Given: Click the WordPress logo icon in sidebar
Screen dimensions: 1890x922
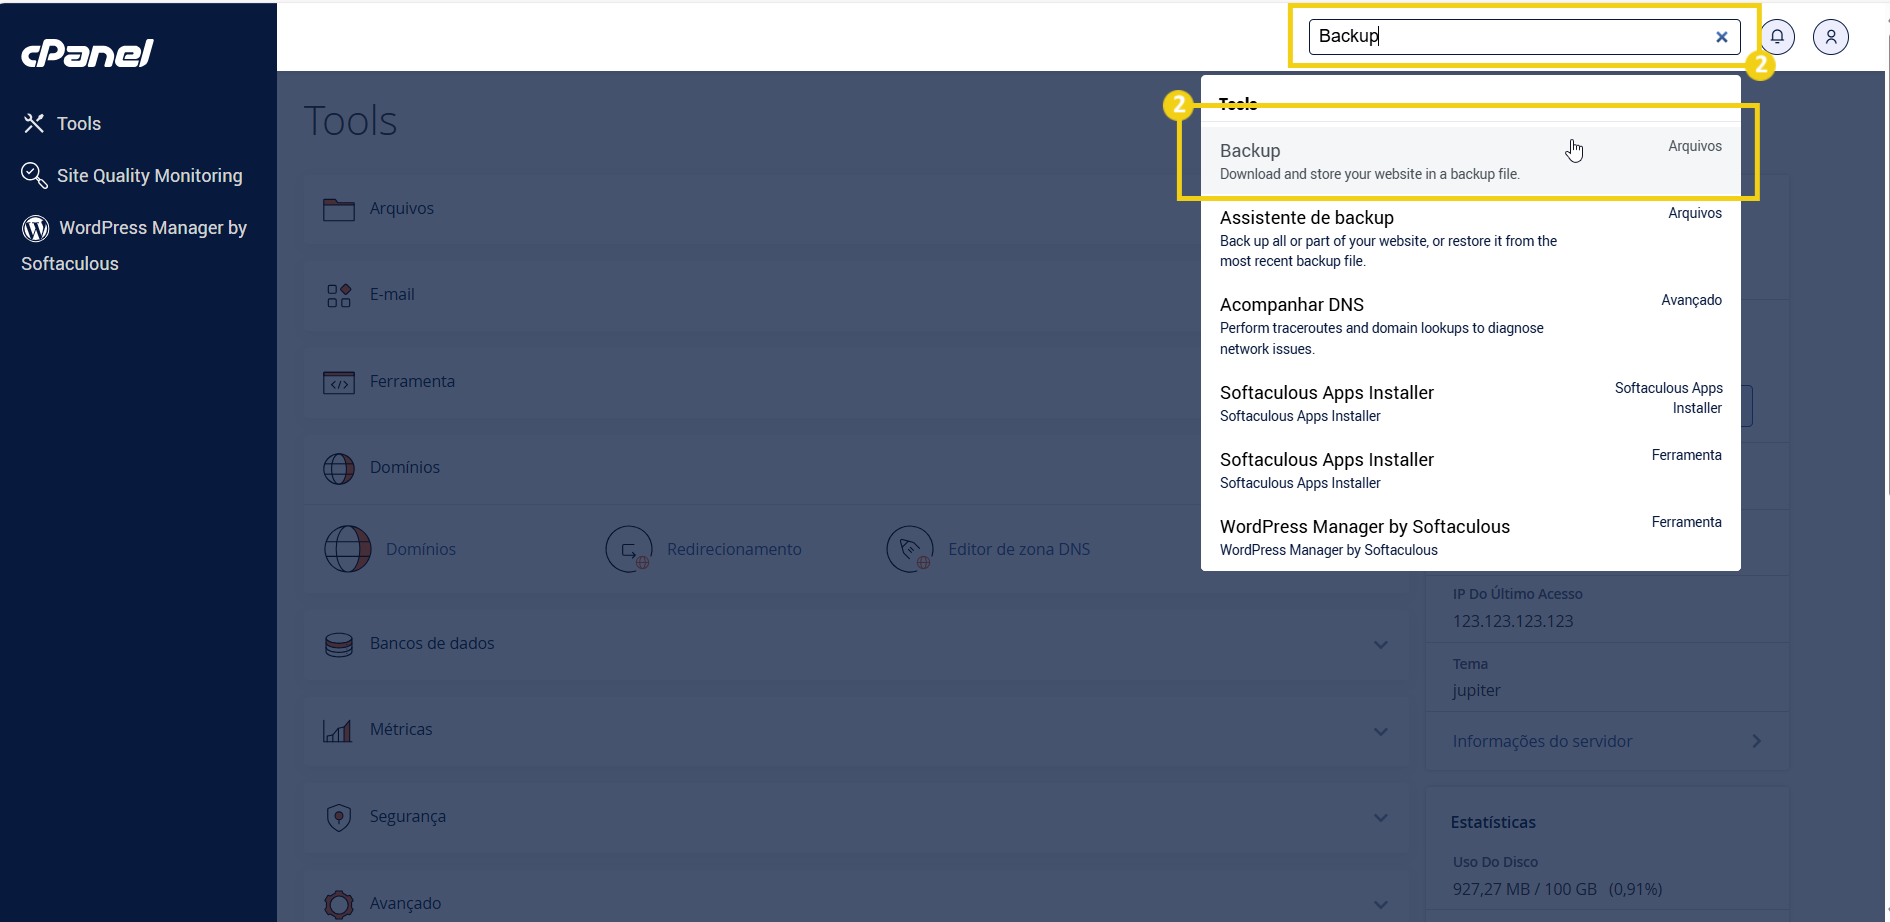Looking at the screenshot, I should click(x=36, y=228).
